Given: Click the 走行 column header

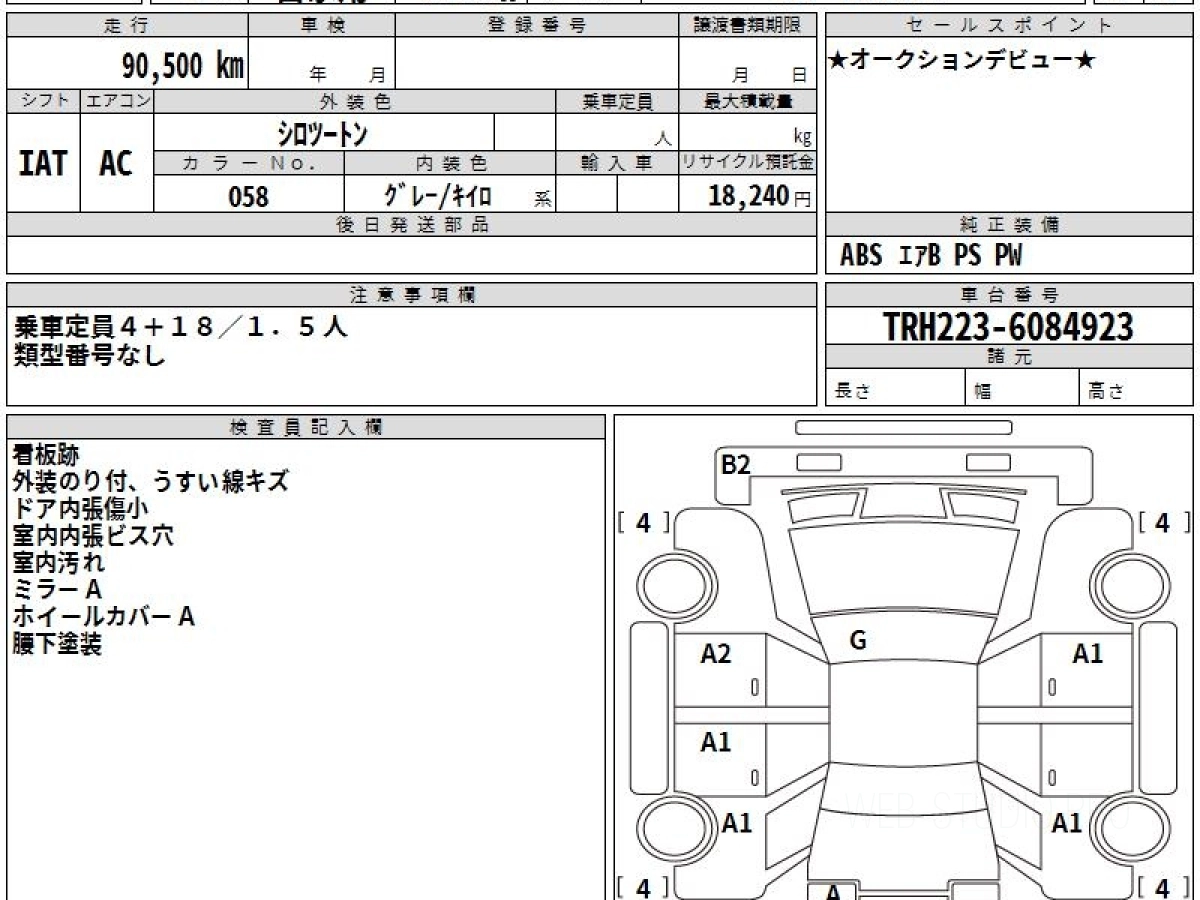Looking at the screenshot, I should coord(127,26).
